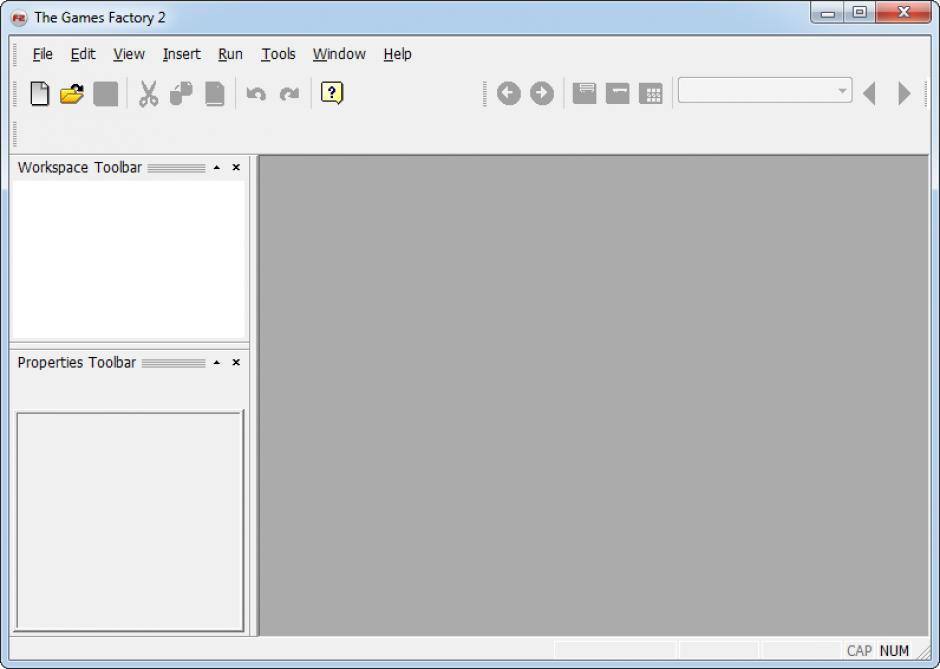Image resolution: width=940 pixels, height=669 pixels.
Task: Maximize the Games Factory 2 window
Action: point(860,13)
